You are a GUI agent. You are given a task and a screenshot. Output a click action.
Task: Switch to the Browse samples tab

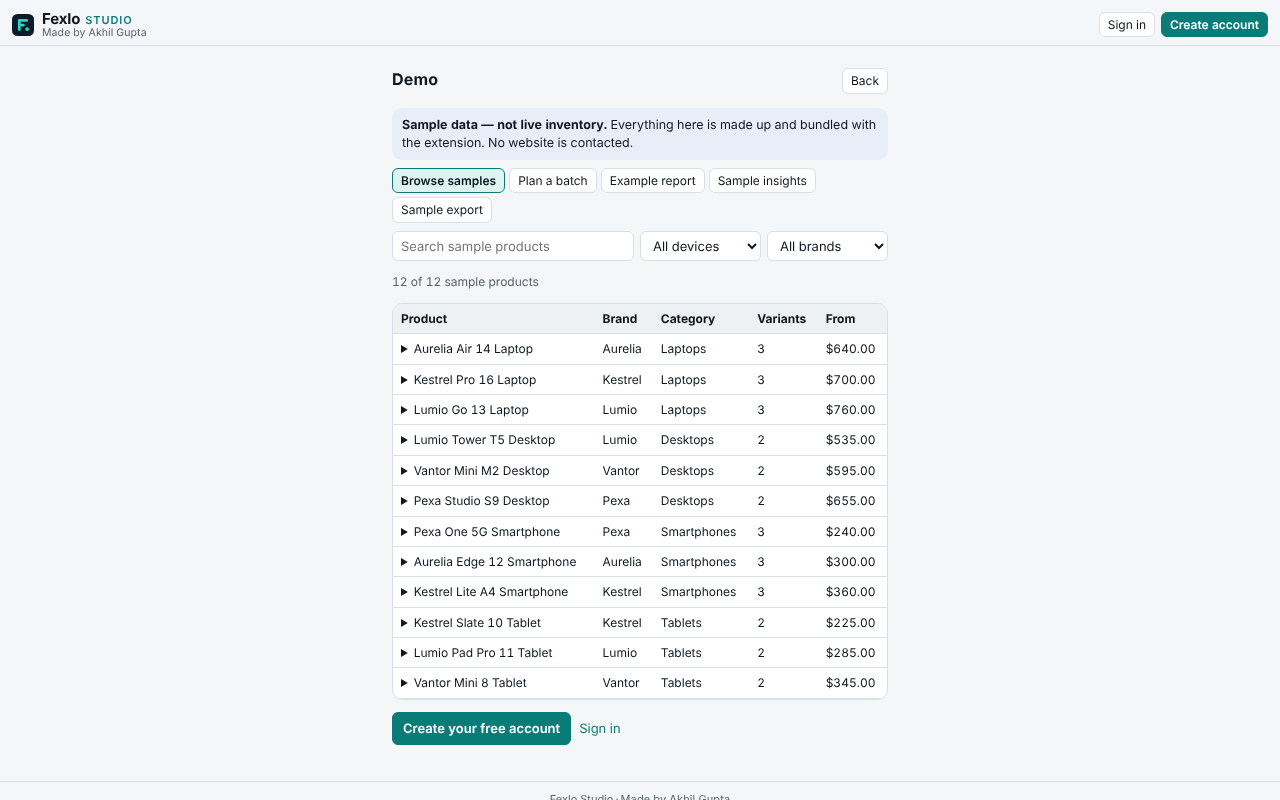coord(448,181)
